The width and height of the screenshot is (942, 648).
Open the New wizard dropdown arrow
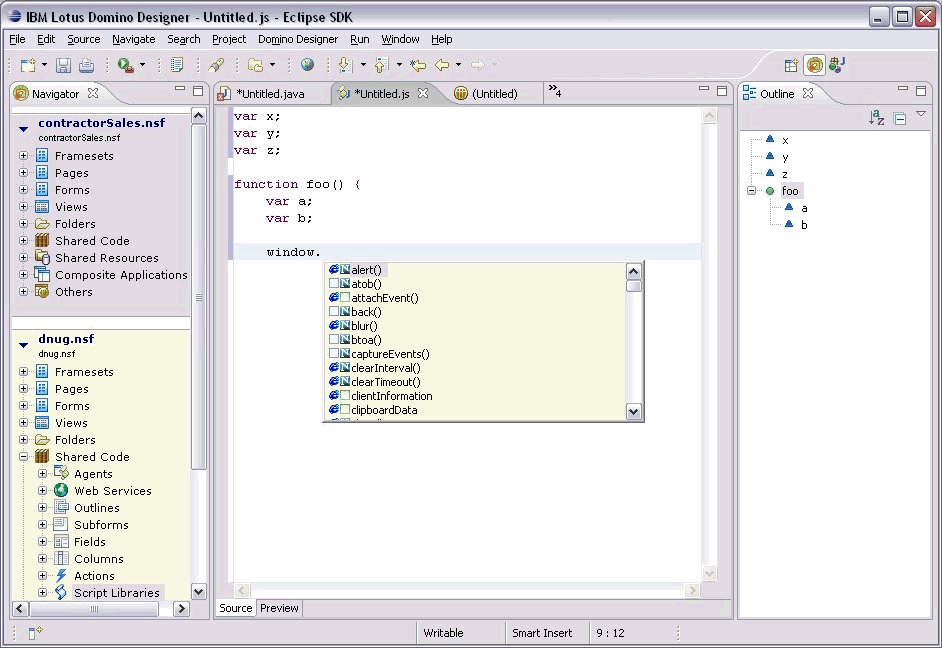pyautogui.click(x=44, y=65)
